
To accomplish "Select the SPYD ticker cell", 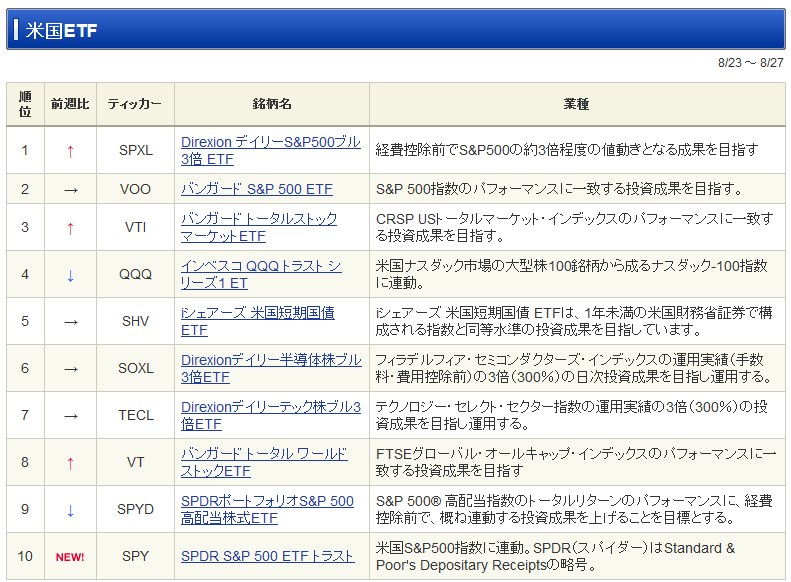I will (x=136, y=509).
